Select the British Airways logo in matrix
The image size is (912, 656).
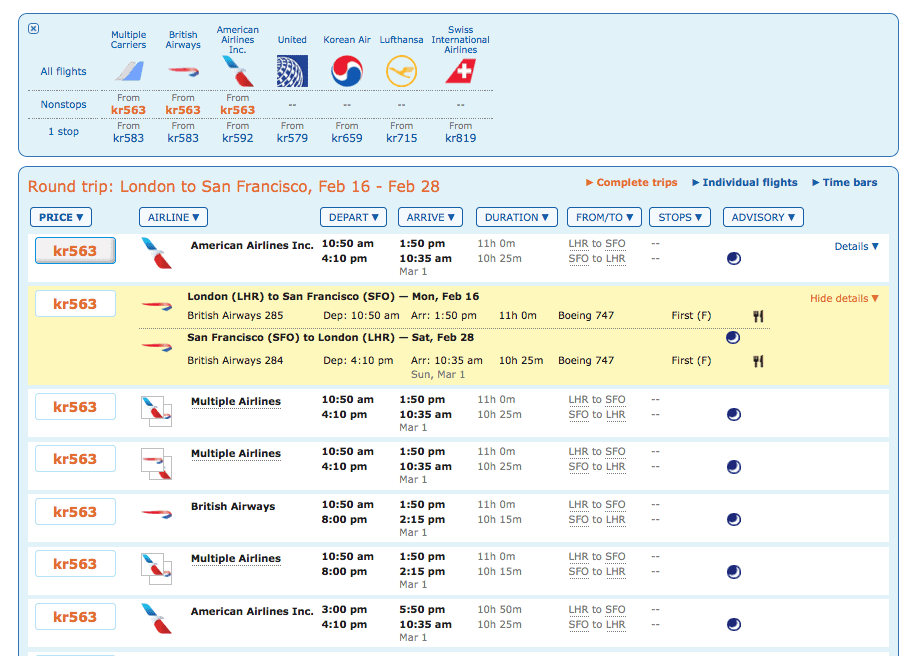[183, 72]
